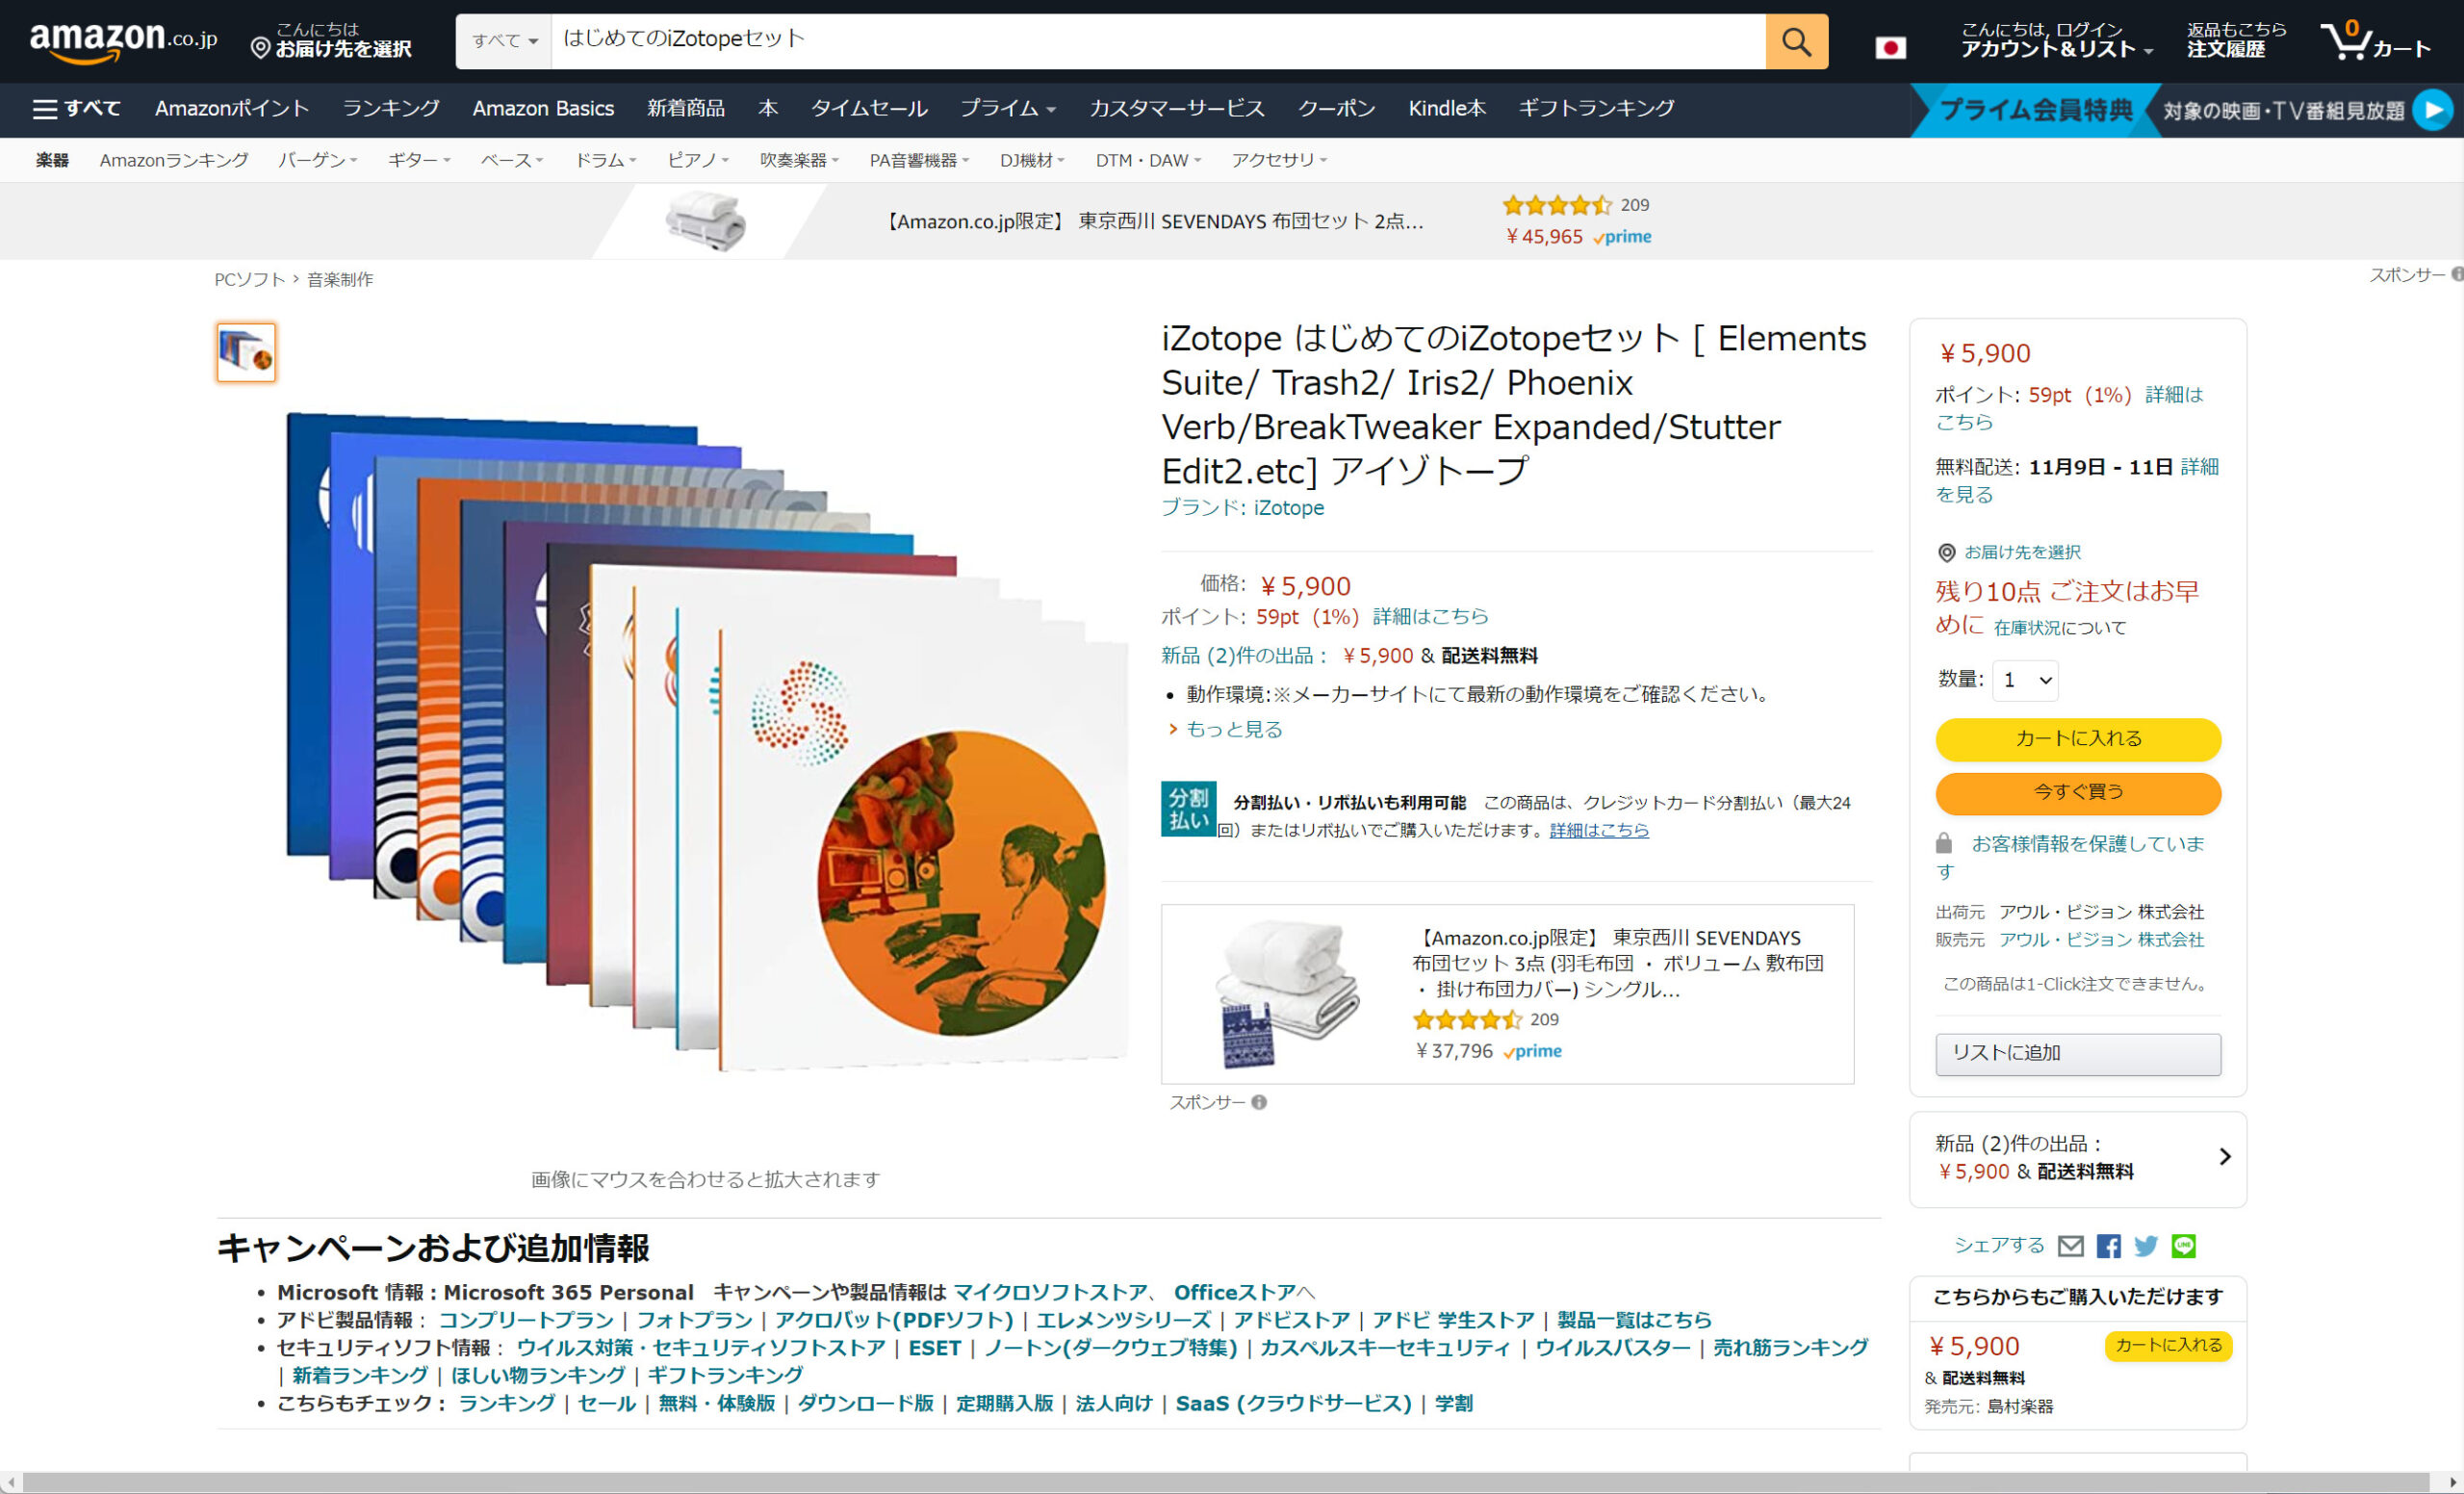
Task: Open the iZotope brand link
Action: (x=1242, y=508)
